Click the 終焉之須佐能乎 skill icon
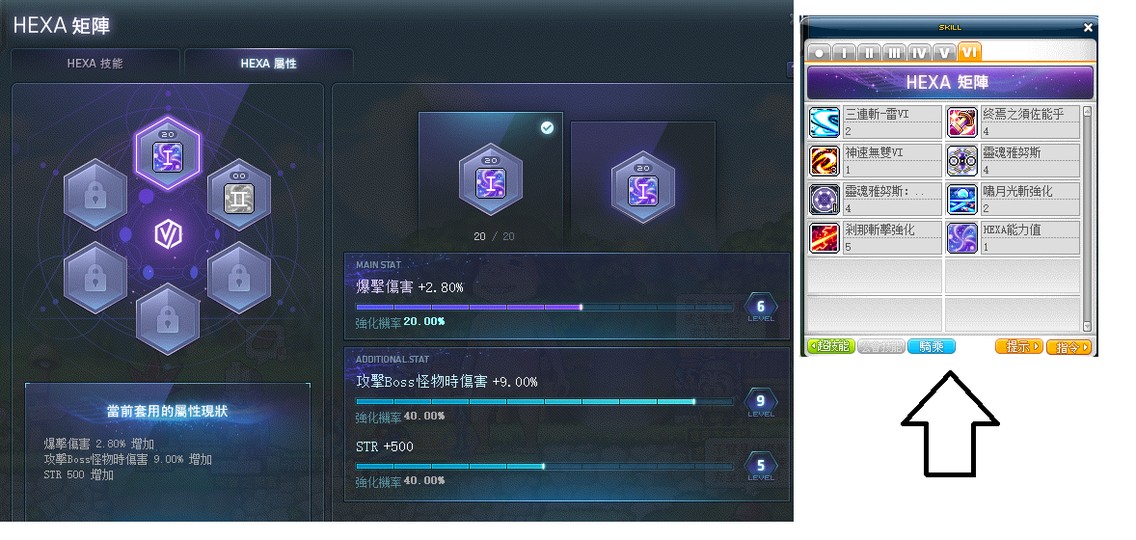Screen dimensions: 1136x540 click(963, 122)
